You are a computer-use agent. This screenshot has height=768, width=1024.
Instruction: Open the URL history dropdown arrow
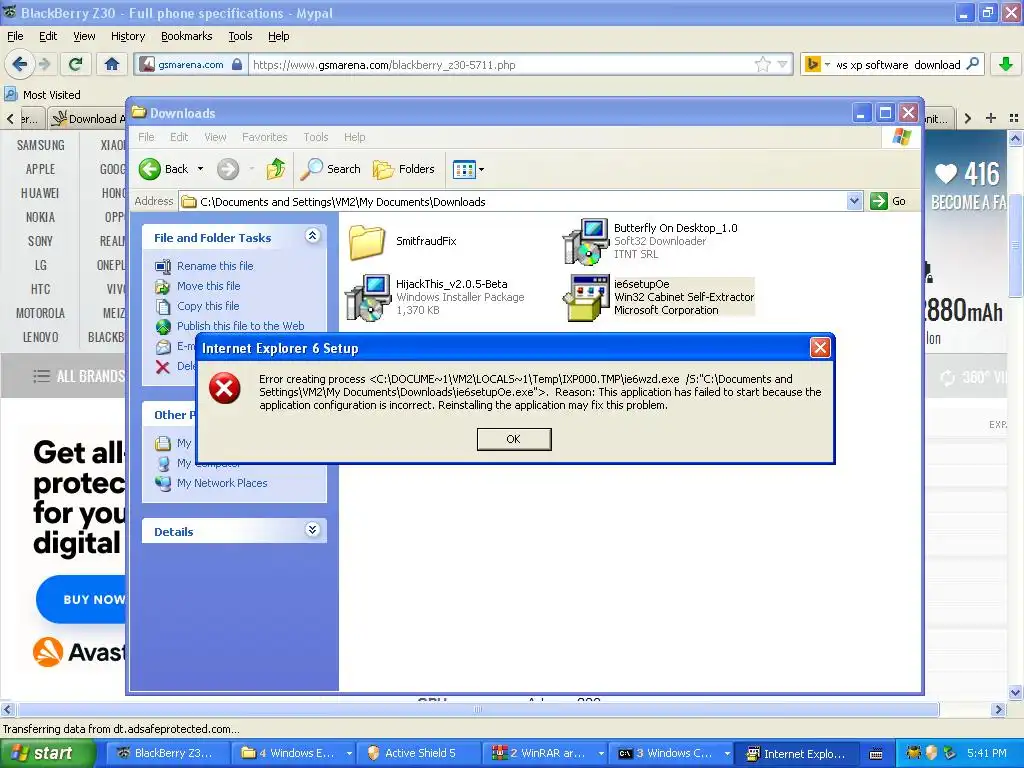pyautogui.click(x=782, y=64)
